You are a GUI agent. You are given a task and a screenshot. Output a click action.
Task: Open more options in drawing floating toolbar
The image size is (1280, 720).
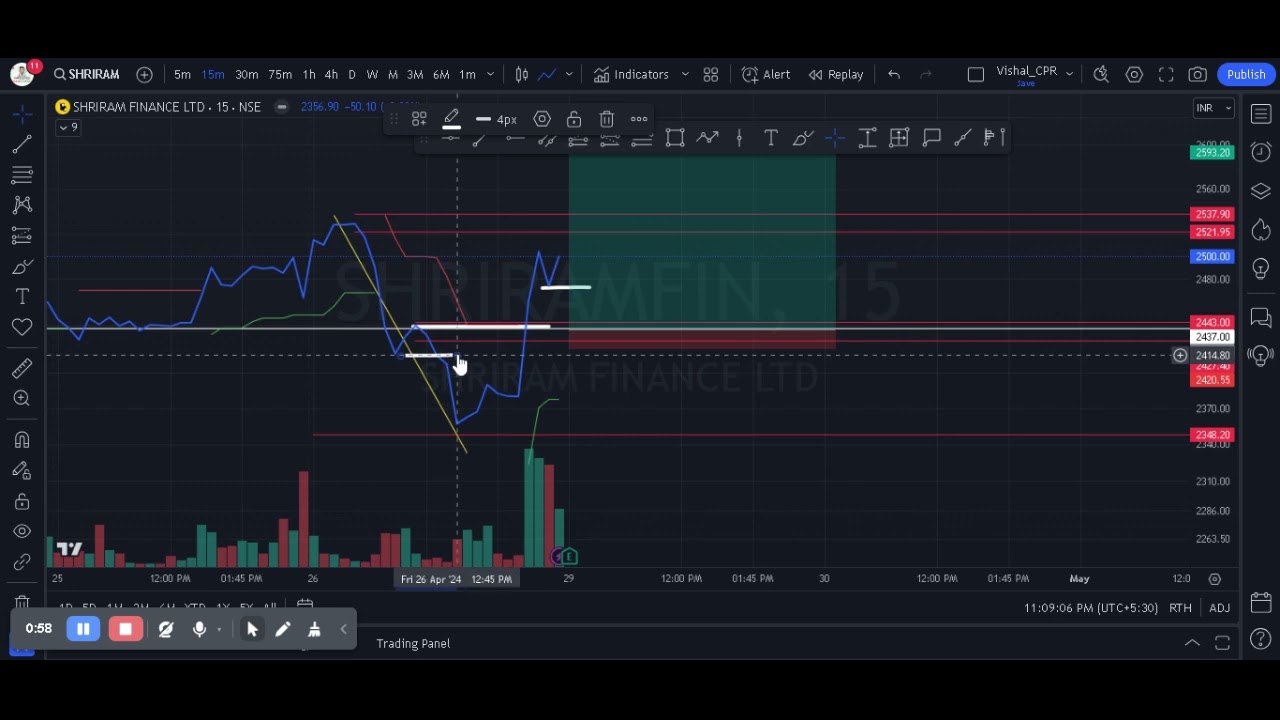point(639,119)
